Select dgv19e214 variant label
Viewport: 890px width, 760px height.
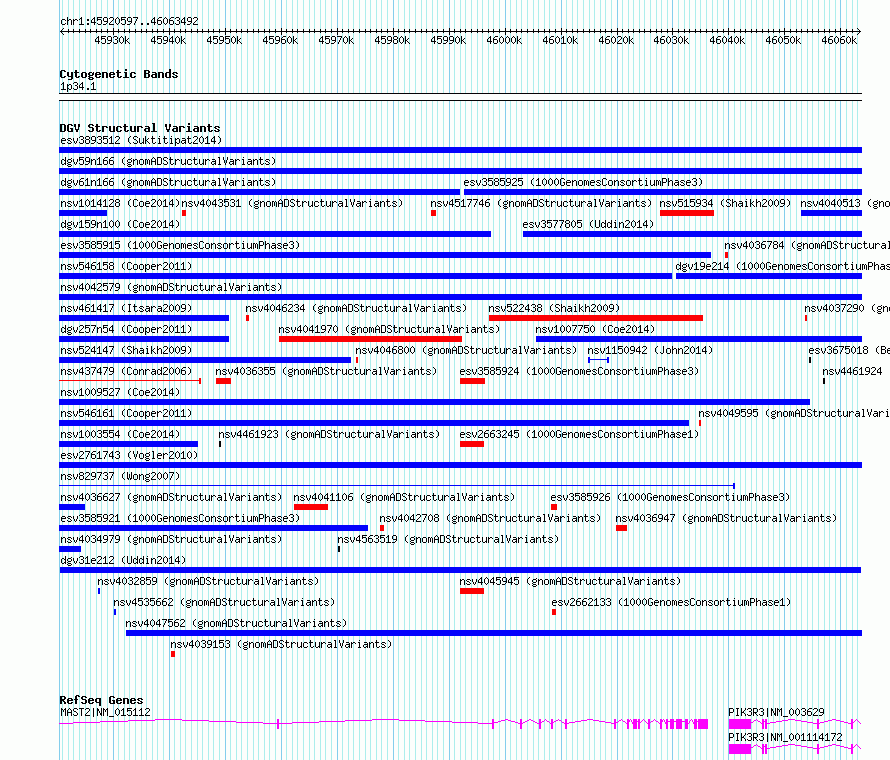pyautogui.click(x=782, y=266)
